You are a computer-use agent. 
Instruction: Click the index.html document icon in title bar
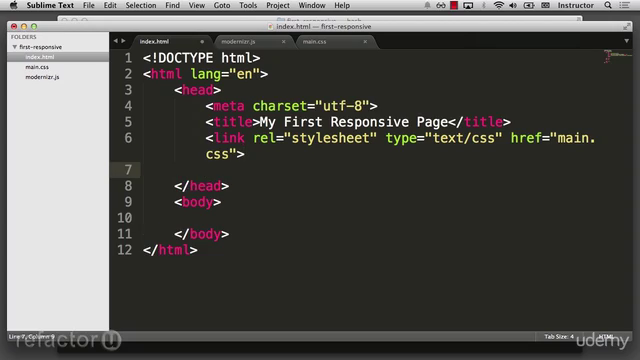[270, 27]
